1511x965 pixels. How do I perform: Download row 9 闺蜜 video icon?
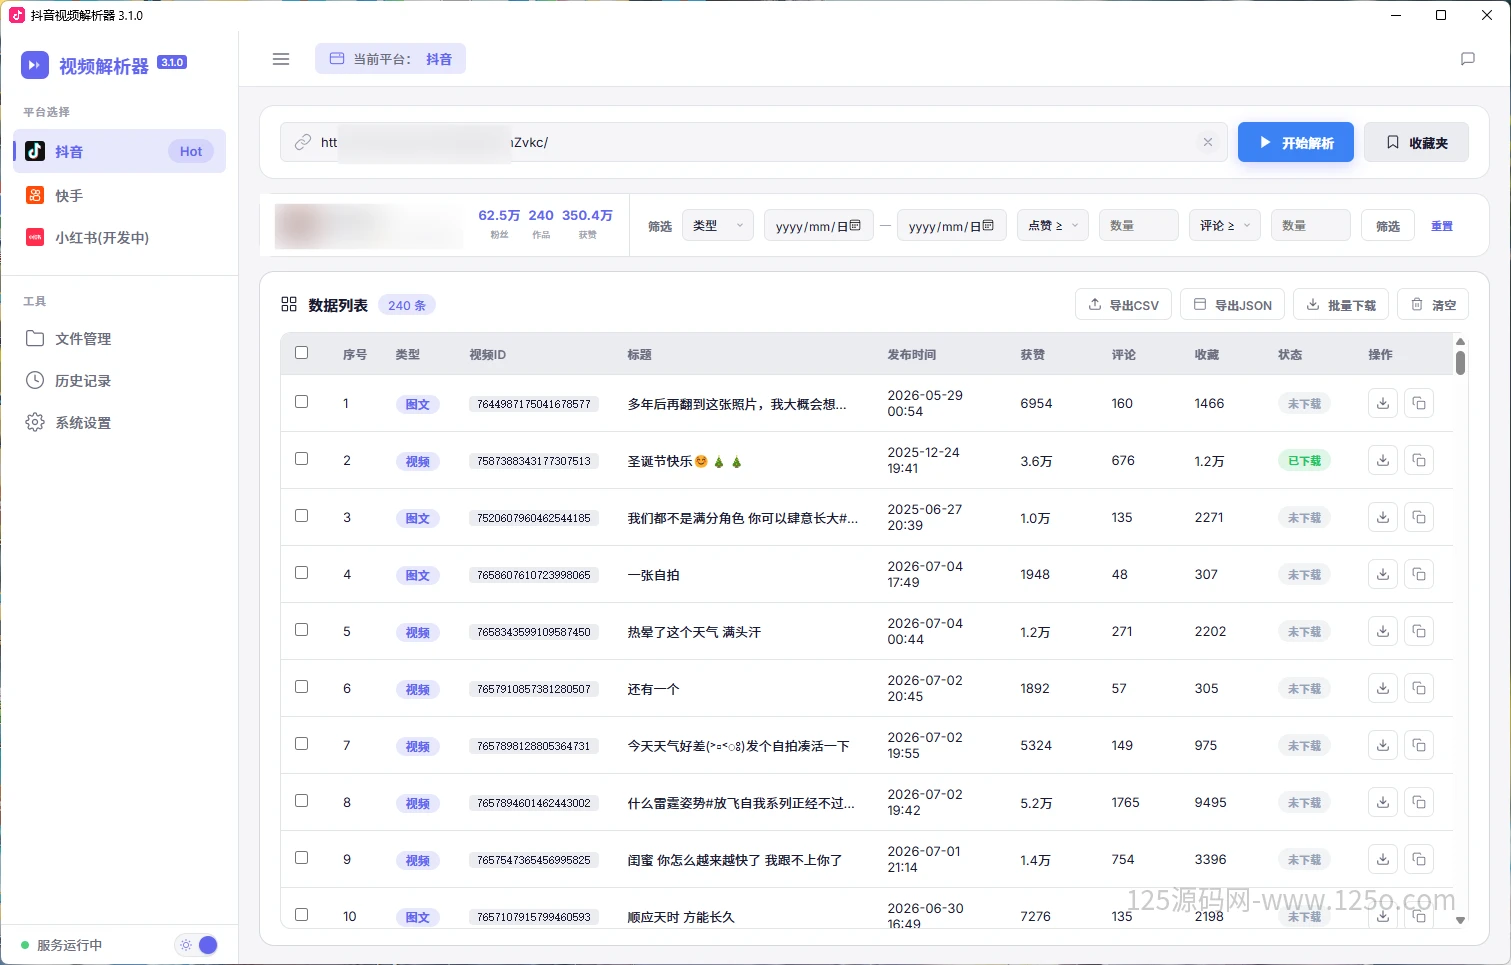(1383, 860)
